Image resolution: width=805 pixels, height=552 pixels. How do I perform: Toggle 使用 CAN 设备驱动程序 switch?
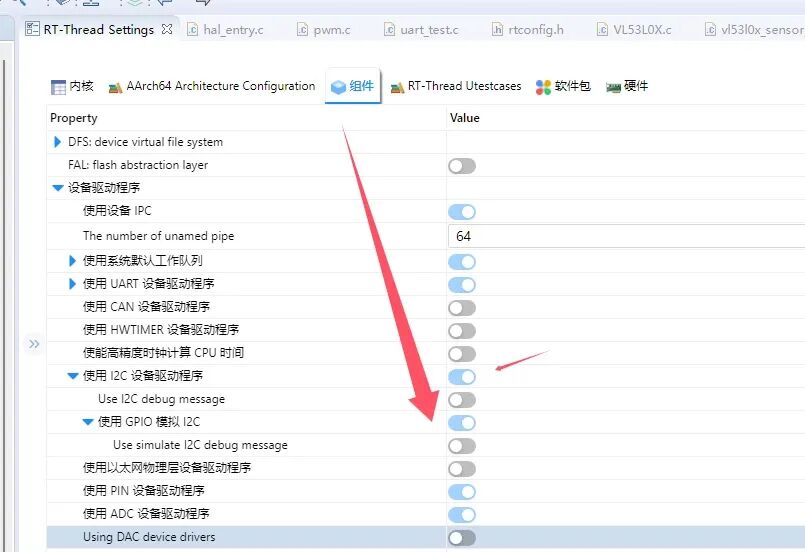click(462, 307)
